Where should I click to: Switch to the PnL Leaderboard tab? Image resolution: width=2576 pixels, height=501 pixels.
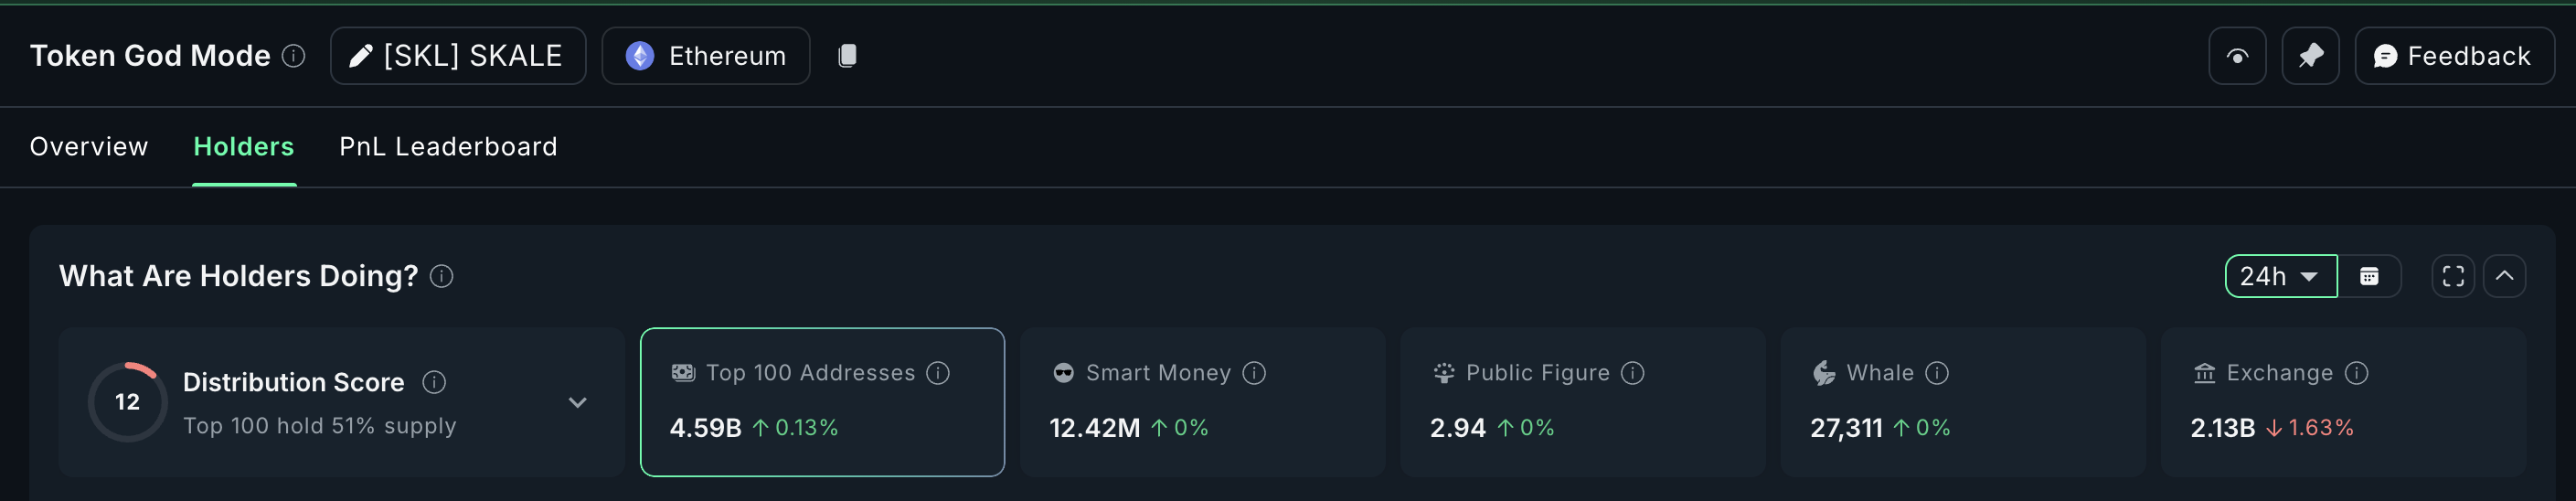448,147
